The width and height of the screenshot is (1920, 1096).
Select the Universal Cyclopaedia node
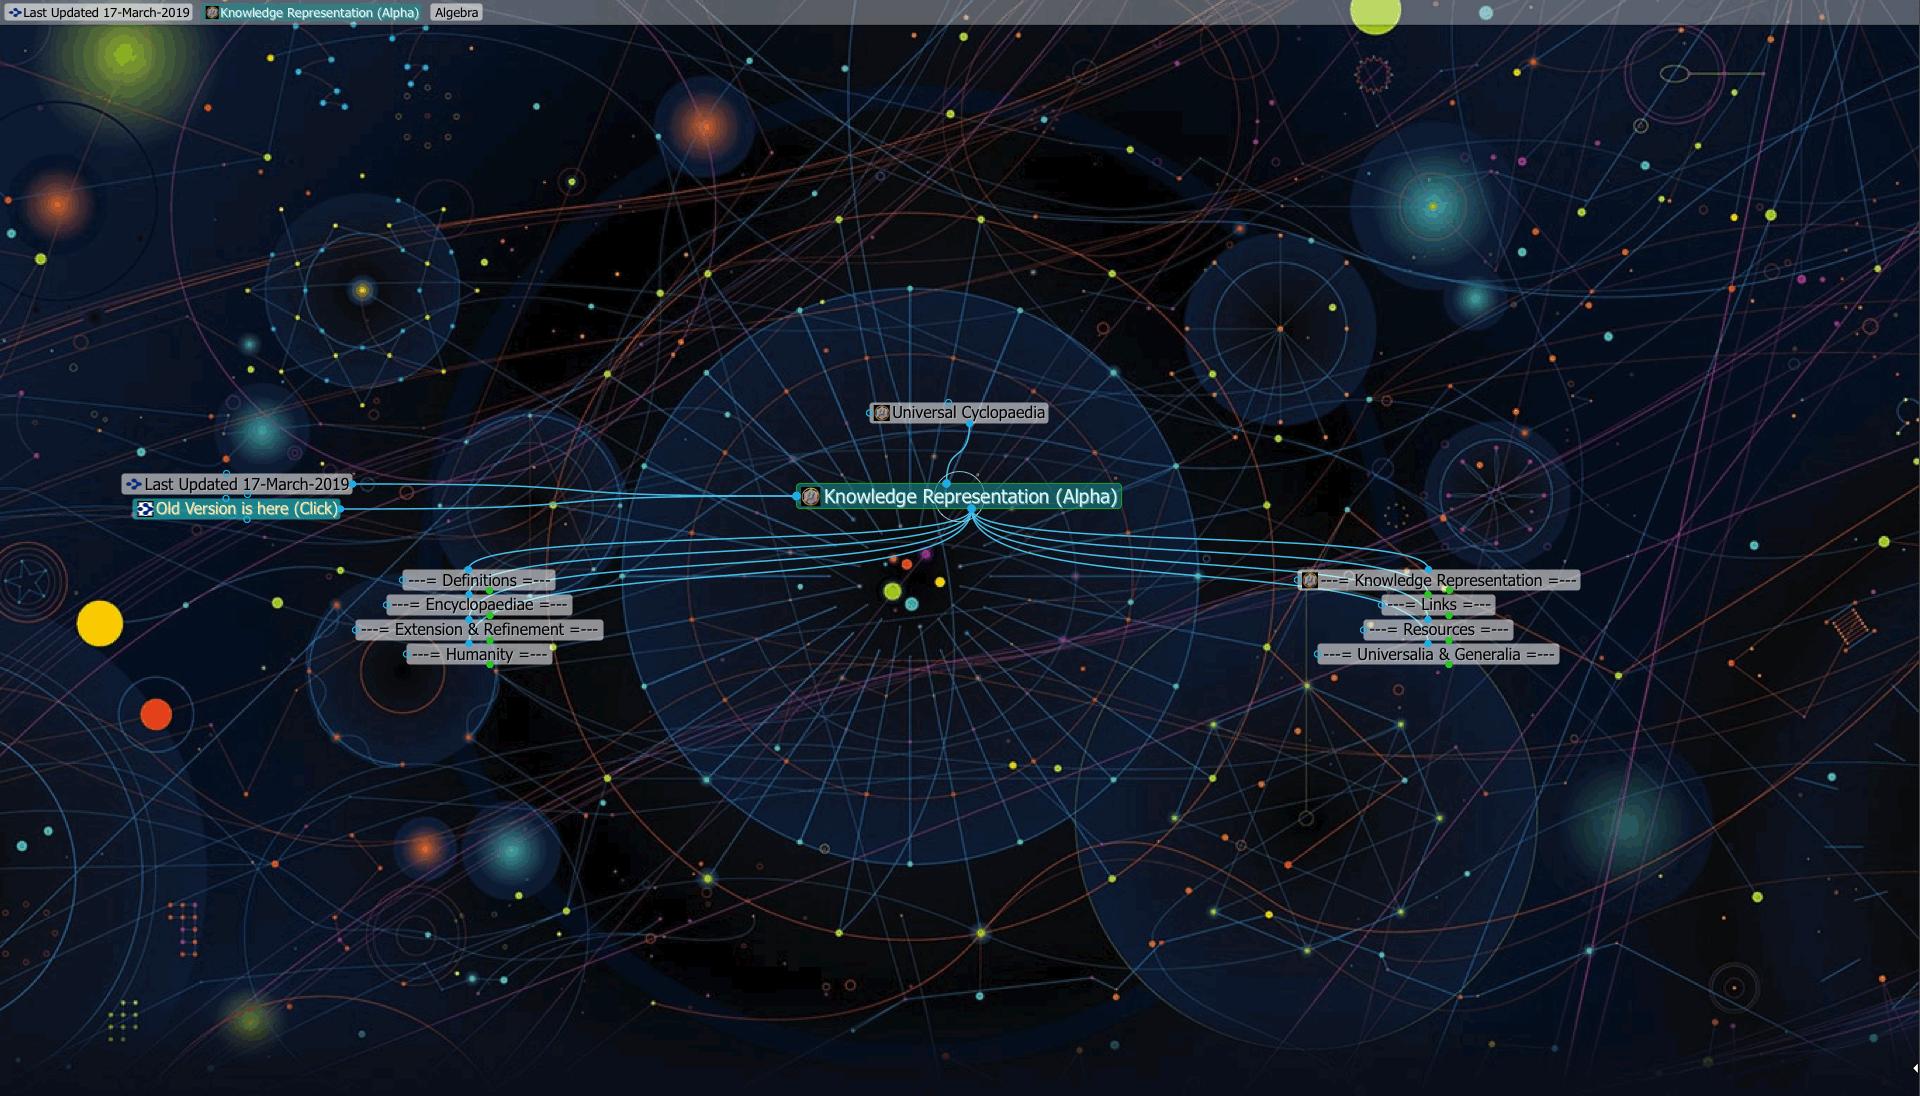tap(959, 413)
